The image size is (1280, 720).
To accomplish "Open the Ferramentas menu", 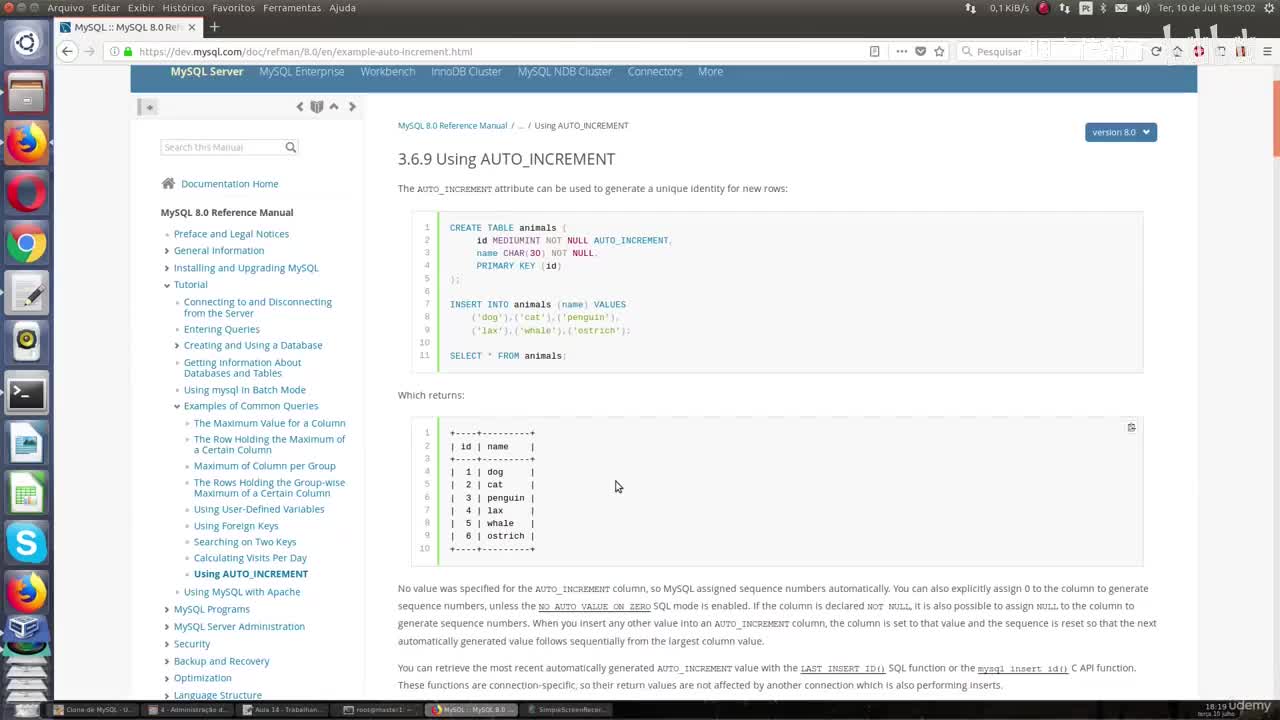I will 292,8.
